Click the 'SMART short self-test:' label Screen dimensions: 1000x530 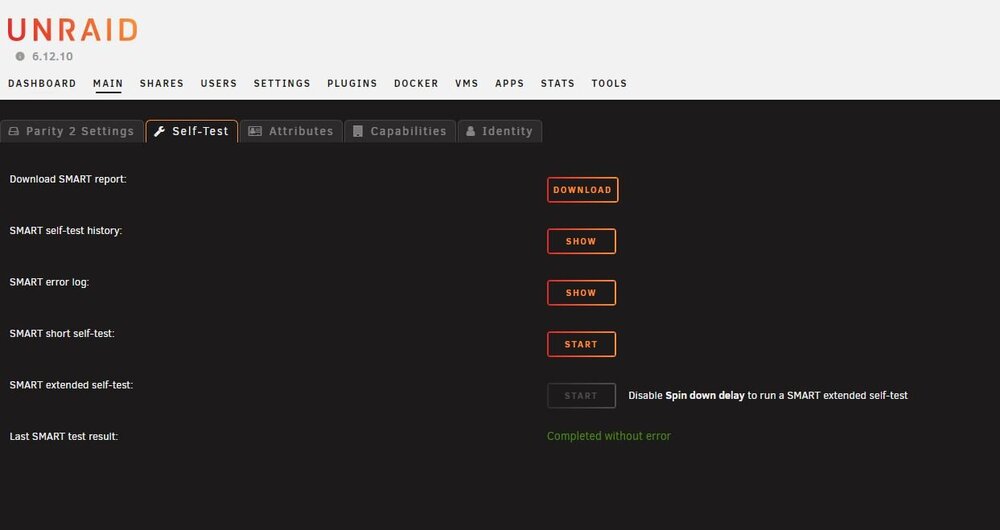tap(62, 333)
